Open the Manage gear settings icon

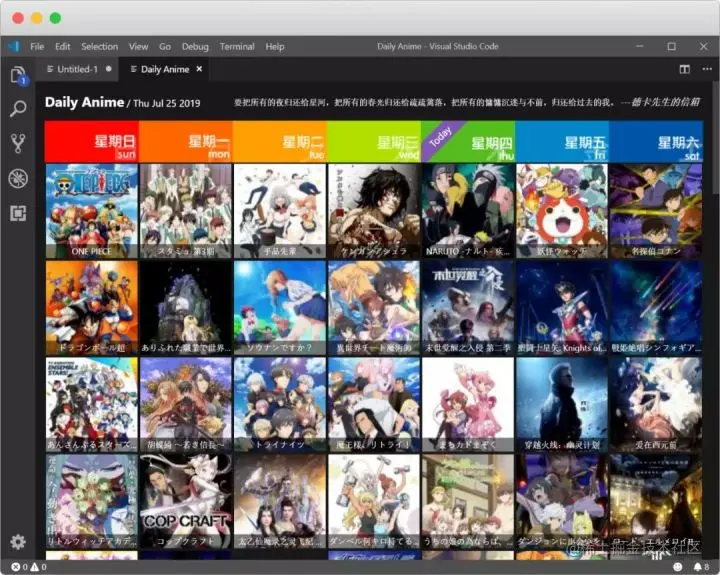pyautogui.click(x=18, y=542)
